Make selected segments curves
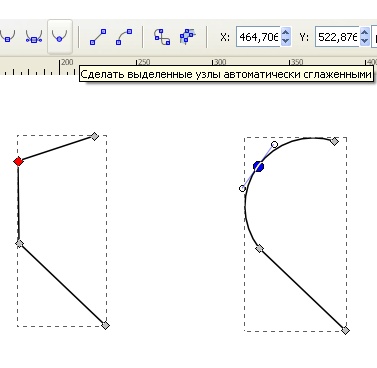 [x=124, y=37]
